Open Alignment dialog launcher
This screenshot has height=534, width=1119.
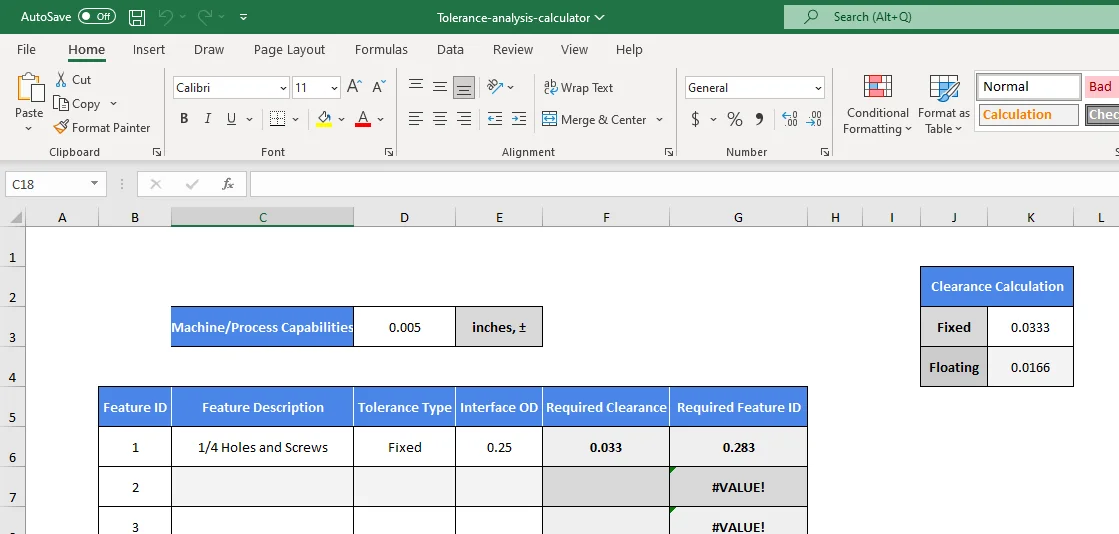(x=669, y=152)
